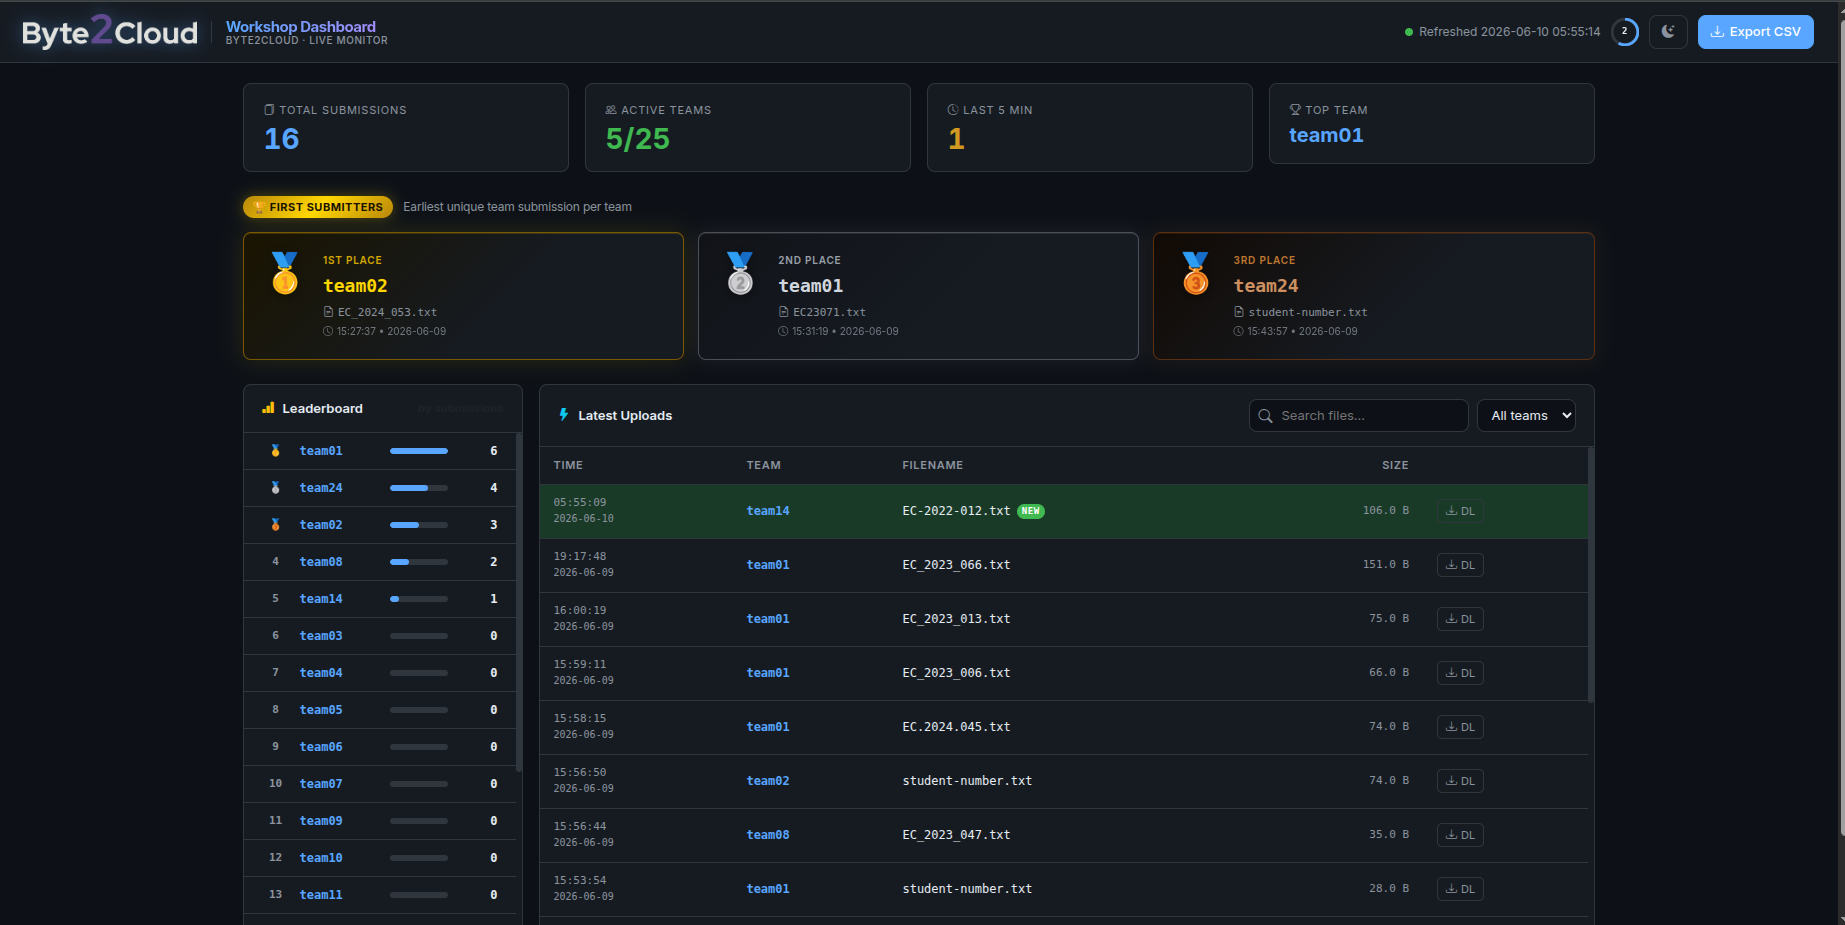Click team02 in the uploads table
This screenshot has height=925, width=1845.
[768, 781]
